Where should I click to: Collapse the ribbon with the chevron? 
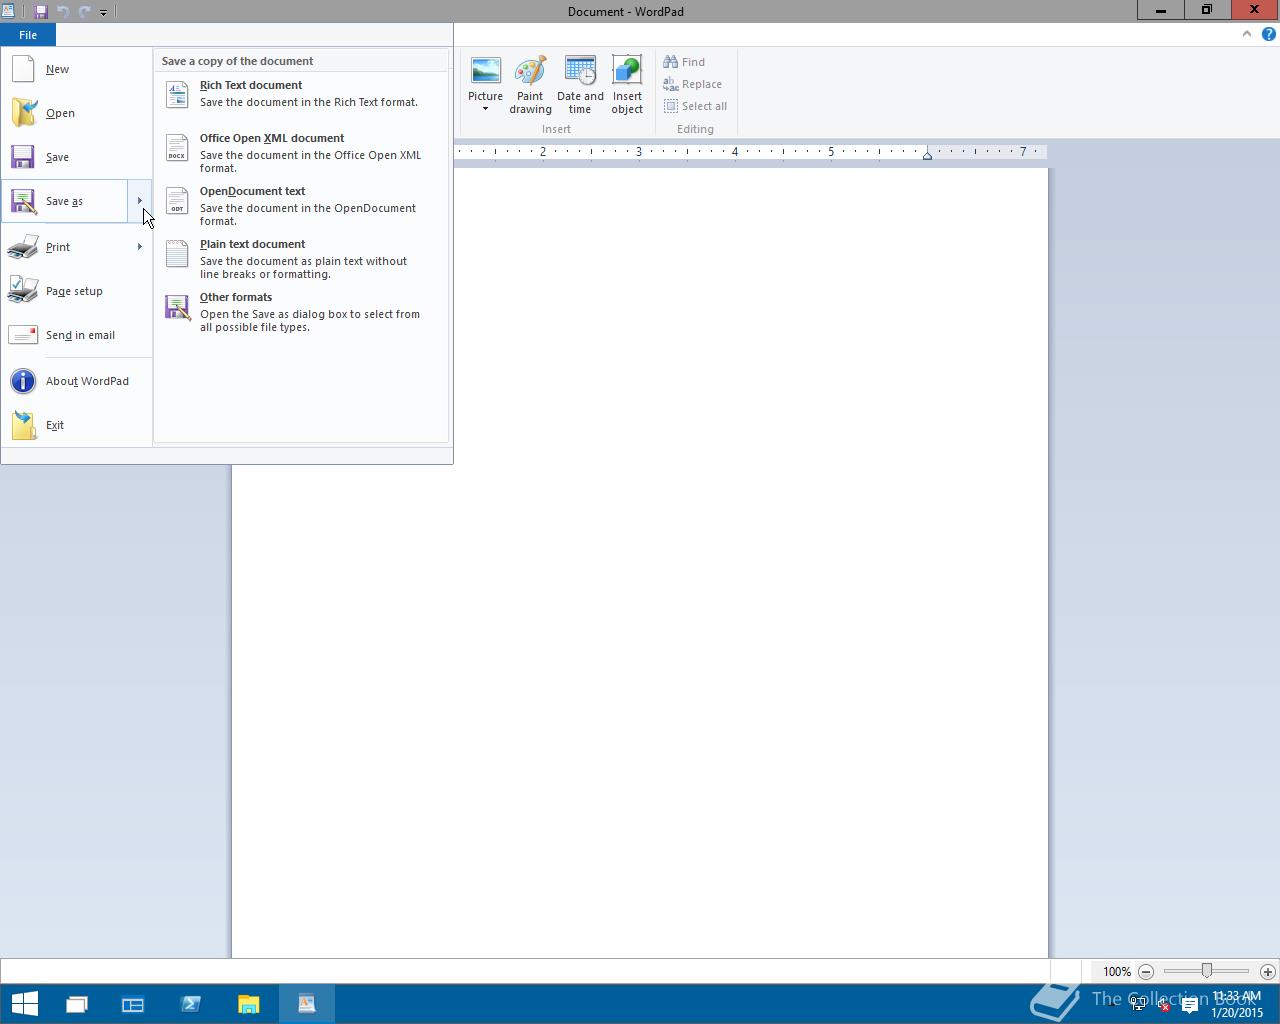click(x=1246, y=34)
